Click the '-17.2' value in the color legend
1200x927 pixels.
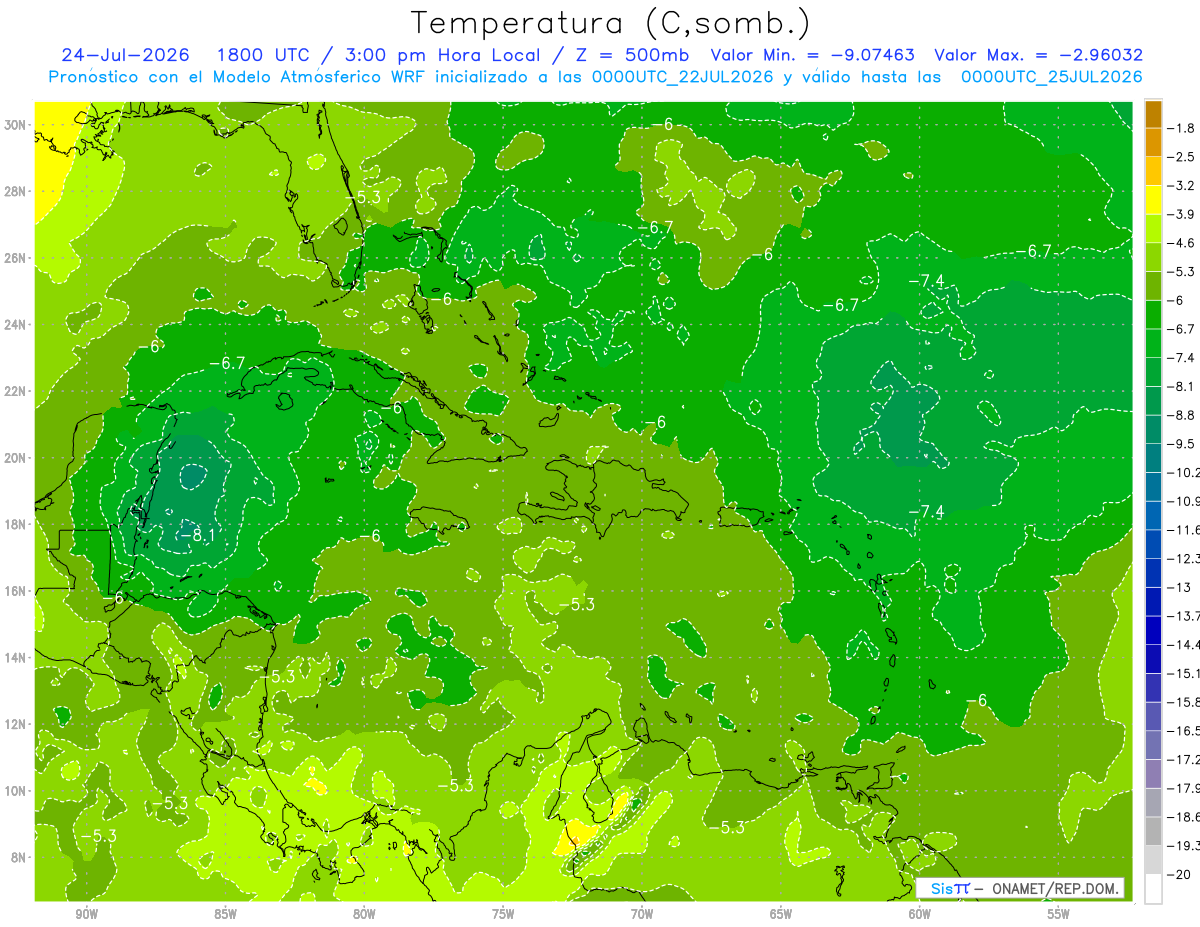1184,759
